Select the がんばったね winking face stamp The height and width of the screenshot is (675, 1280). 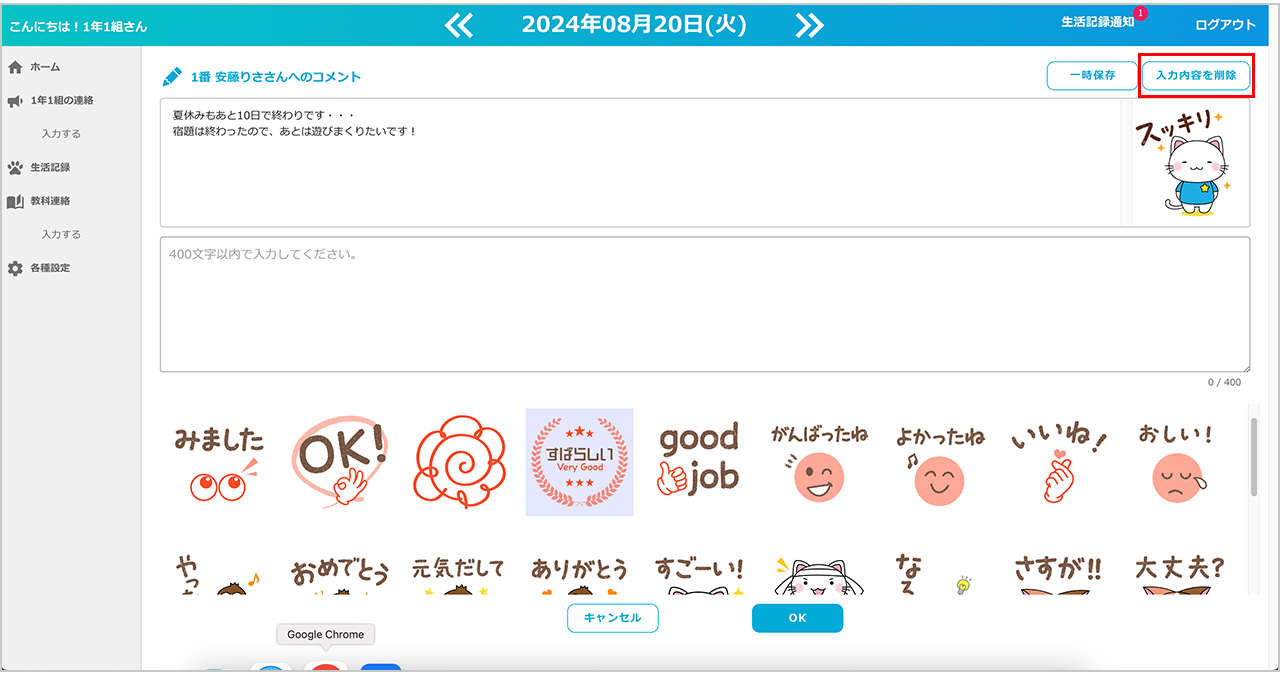819,462
